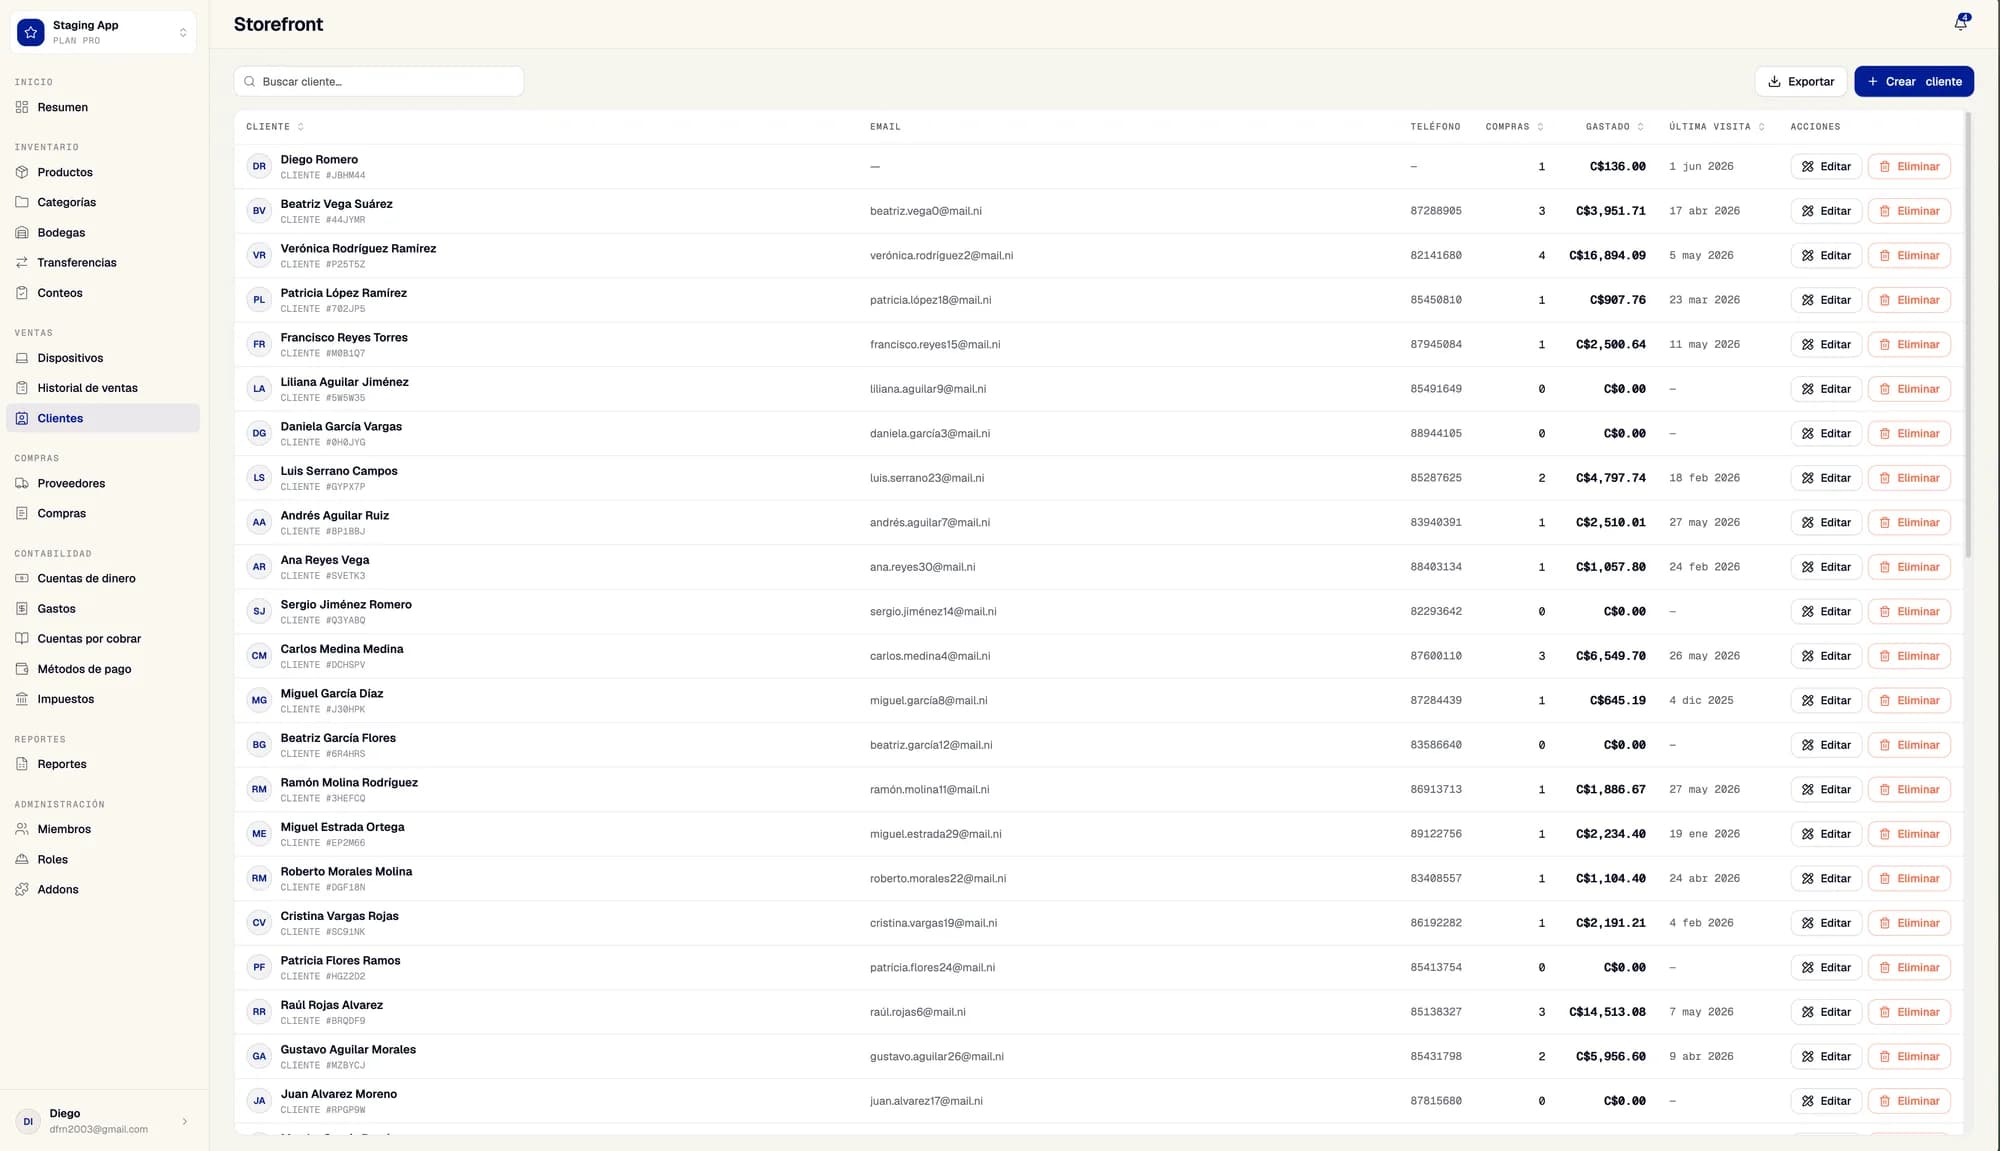2000x1151 pixels.
Task: Click the Historial de ventas receipt icon
Action: click(x=22, y=388)
